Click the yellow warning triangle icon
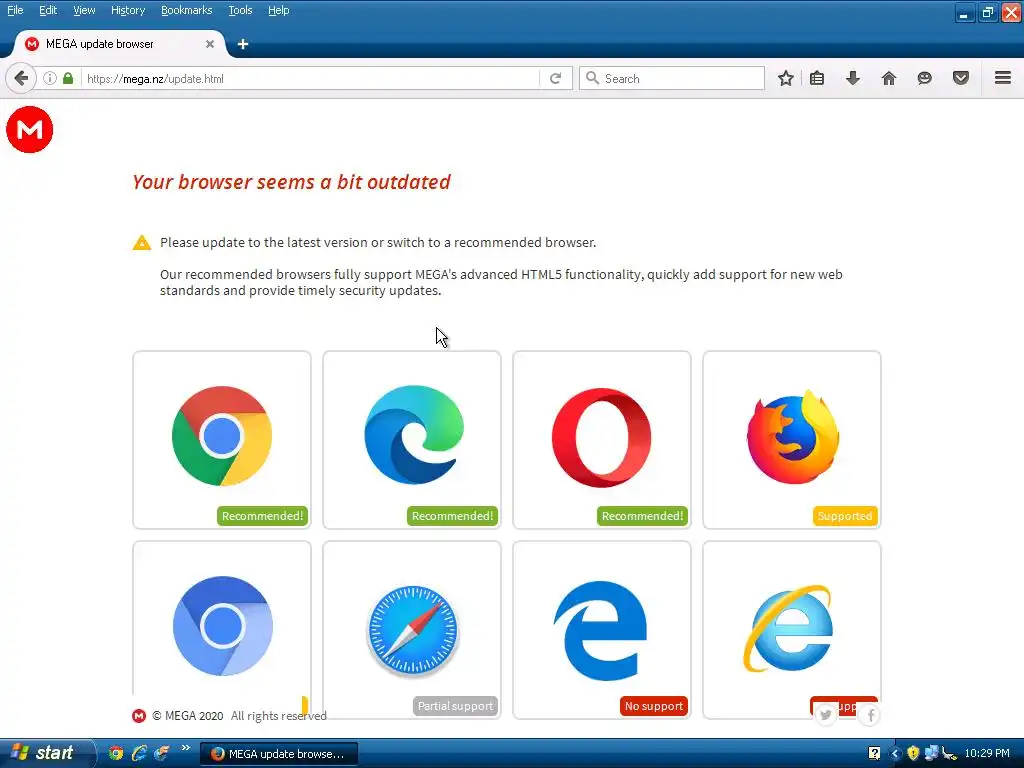The image size is (1024, 768). point(142,243)
